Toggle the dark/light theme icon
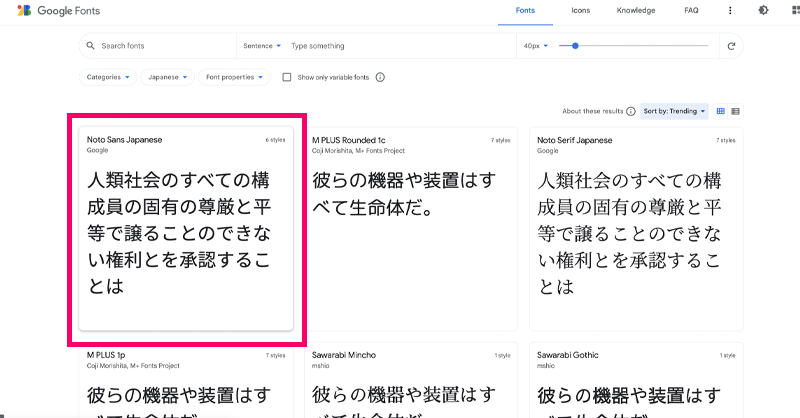The height and width of the screenshot is (418, 800). tap(764, 11)
